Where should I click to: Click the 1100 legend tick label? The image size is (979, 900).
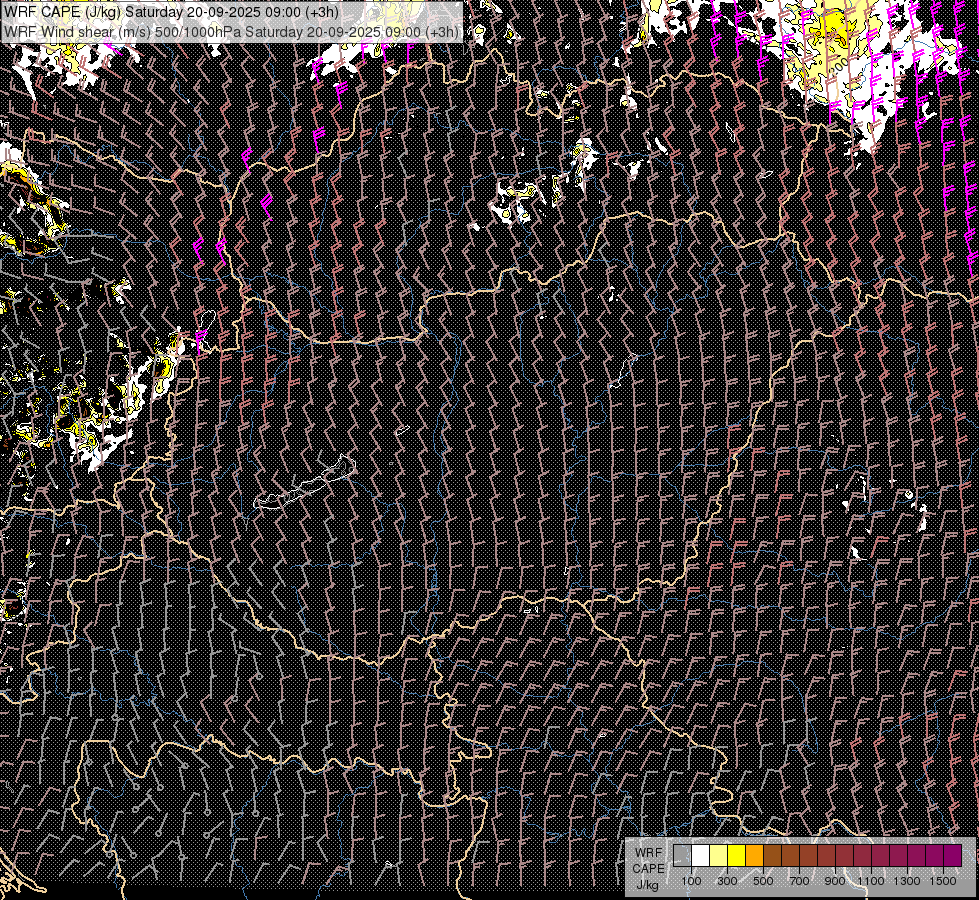(871, 881)
